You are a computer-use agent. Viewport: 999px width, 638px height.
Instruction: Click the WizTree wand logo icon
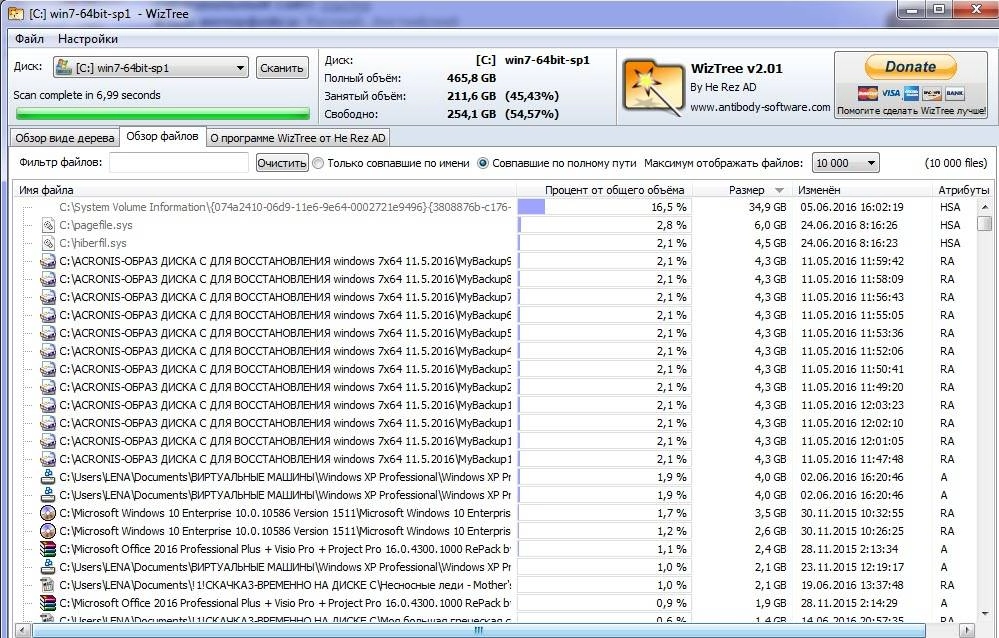click(652, 87)
